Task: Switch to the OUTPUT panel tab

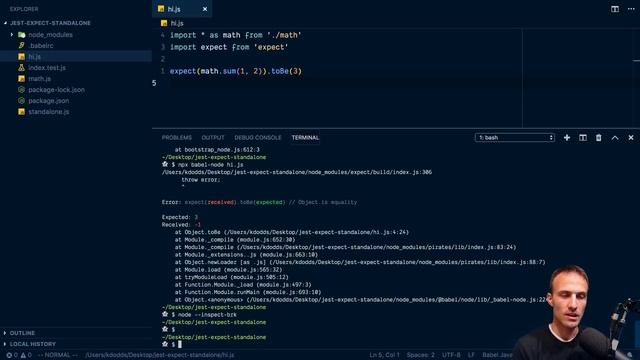Action: tap(213, 138)
